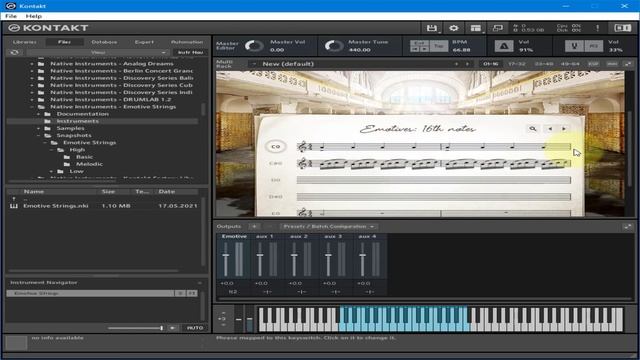Expand the Low folder
Screen dimensions: 640x360
click(51, 171)
